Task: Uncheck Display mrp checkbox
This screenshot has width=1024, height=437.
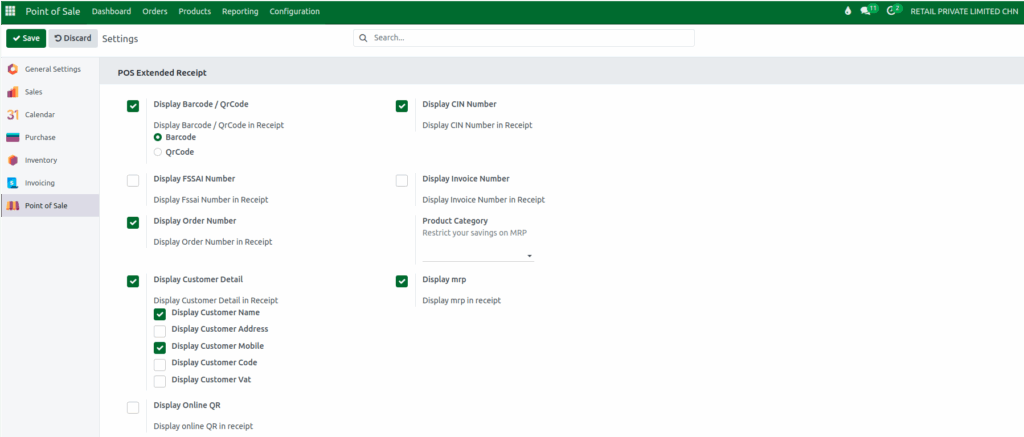Action: point(402,282)
